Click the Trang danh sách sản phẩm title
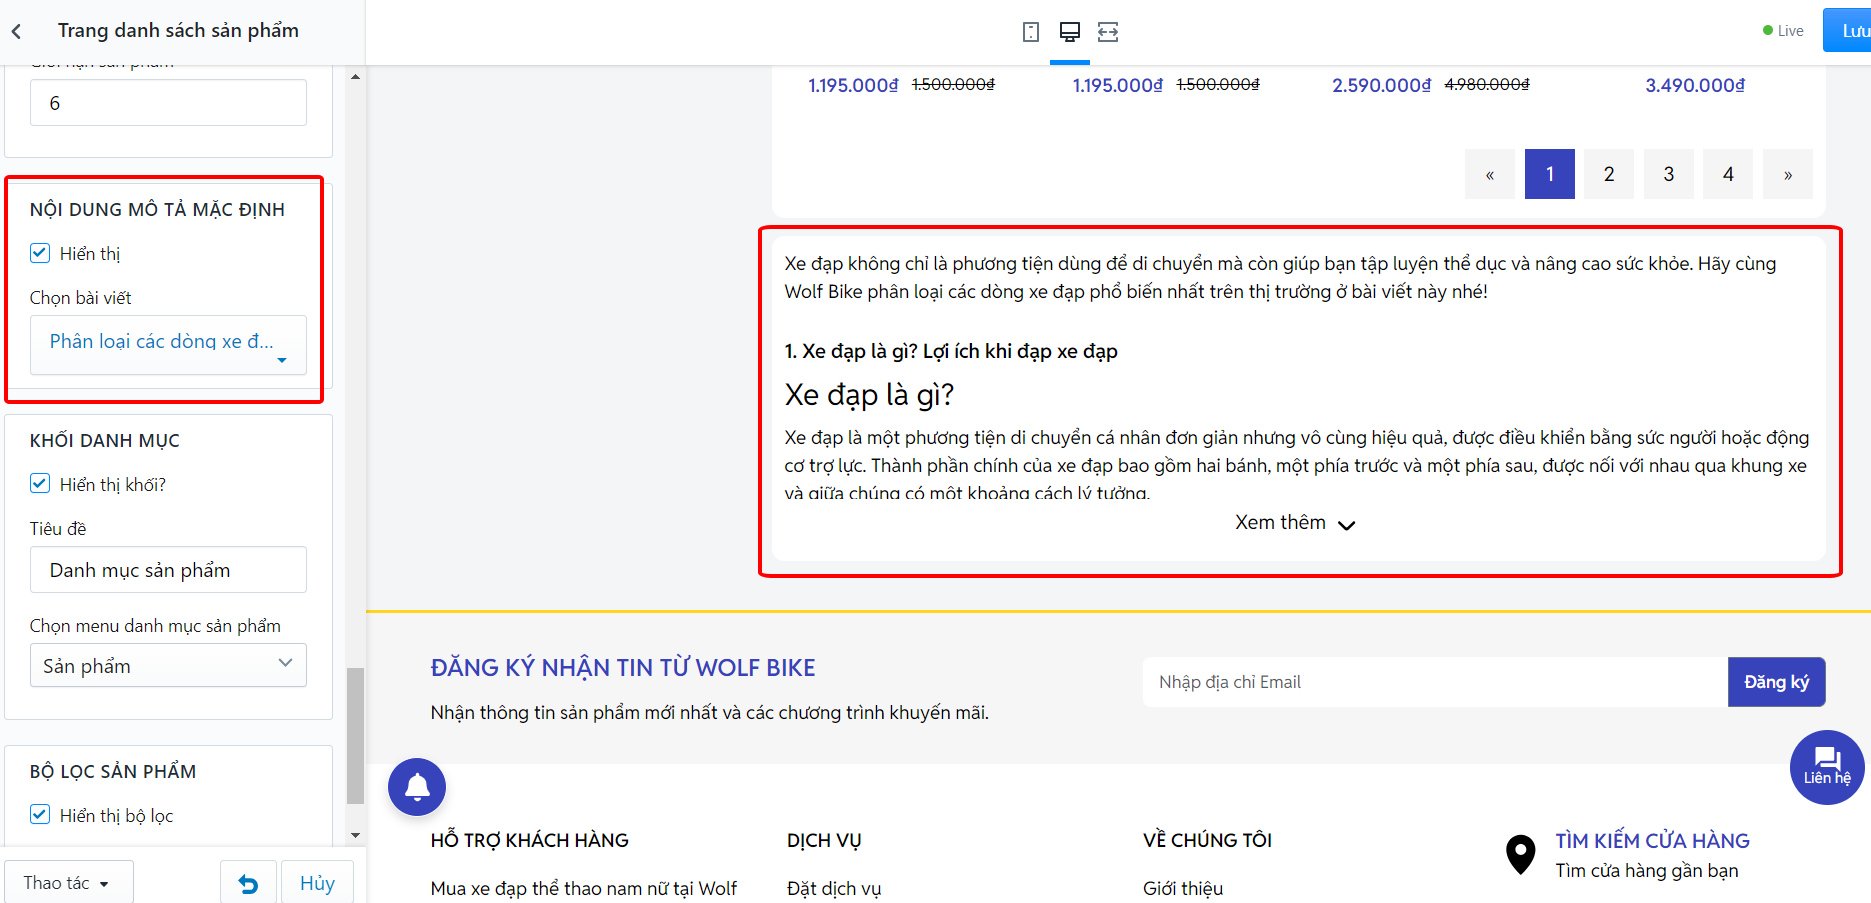This screenshot has width=1871, height=903. coord(178,30)
